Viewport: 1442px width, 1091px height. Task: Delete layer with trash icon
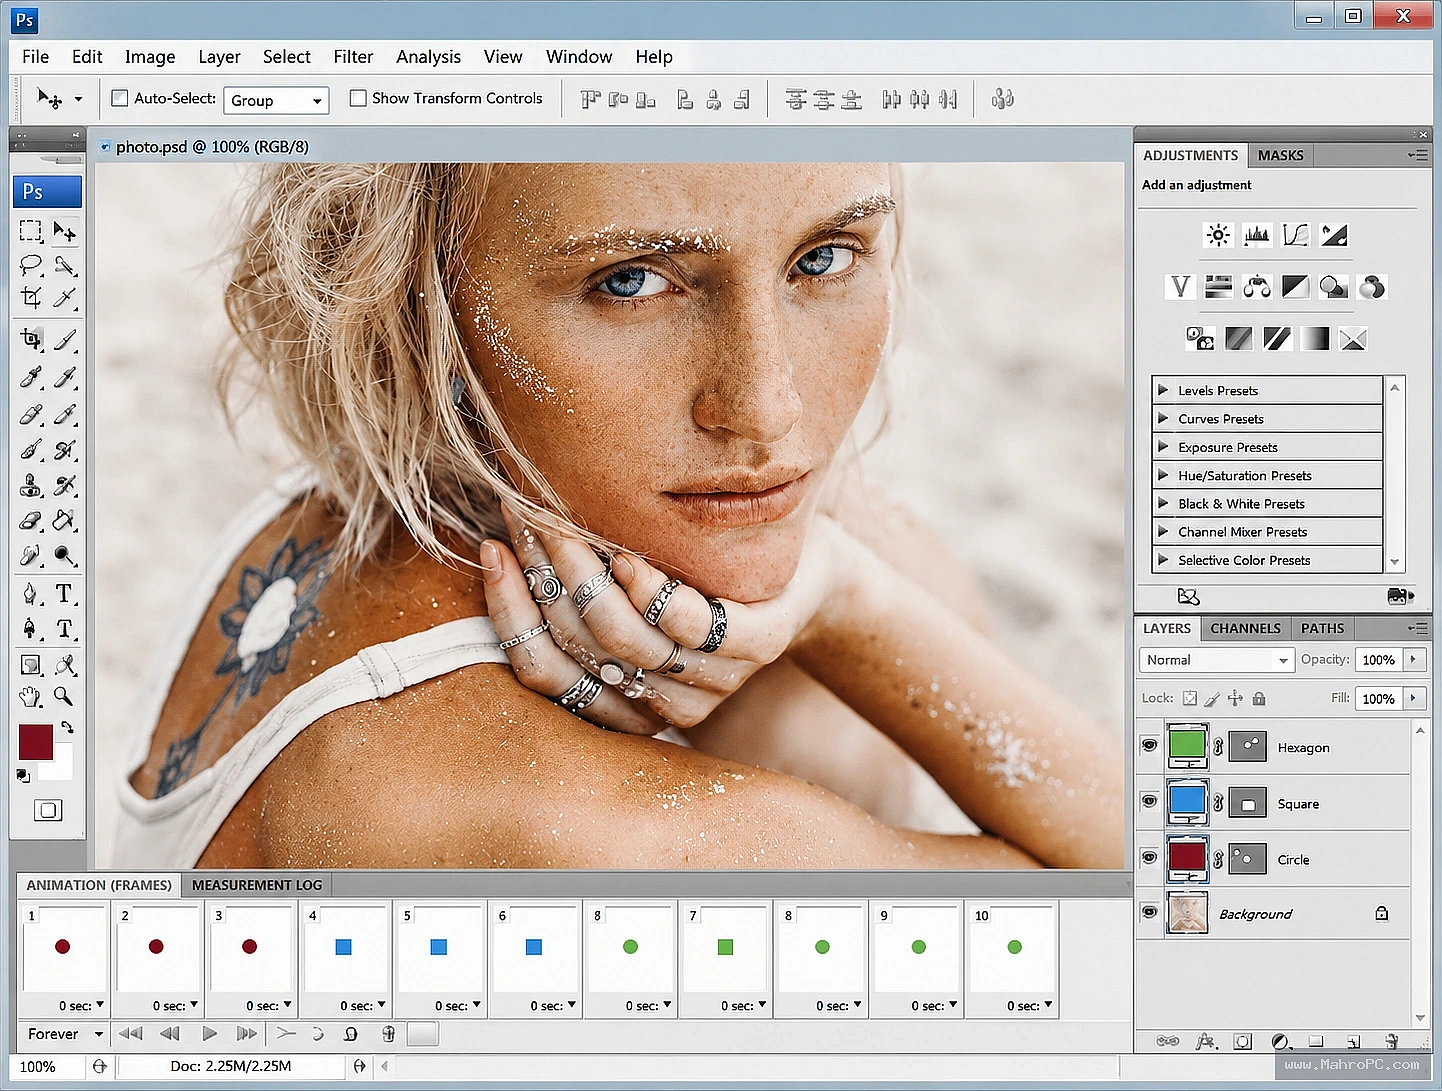[x=1391, y=1041]
